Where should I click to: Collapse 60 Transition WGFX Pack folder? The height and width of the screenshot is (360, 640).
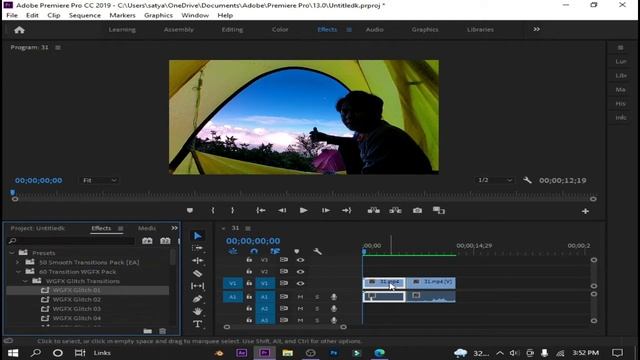pyautogui.click(x=18, y=271)
